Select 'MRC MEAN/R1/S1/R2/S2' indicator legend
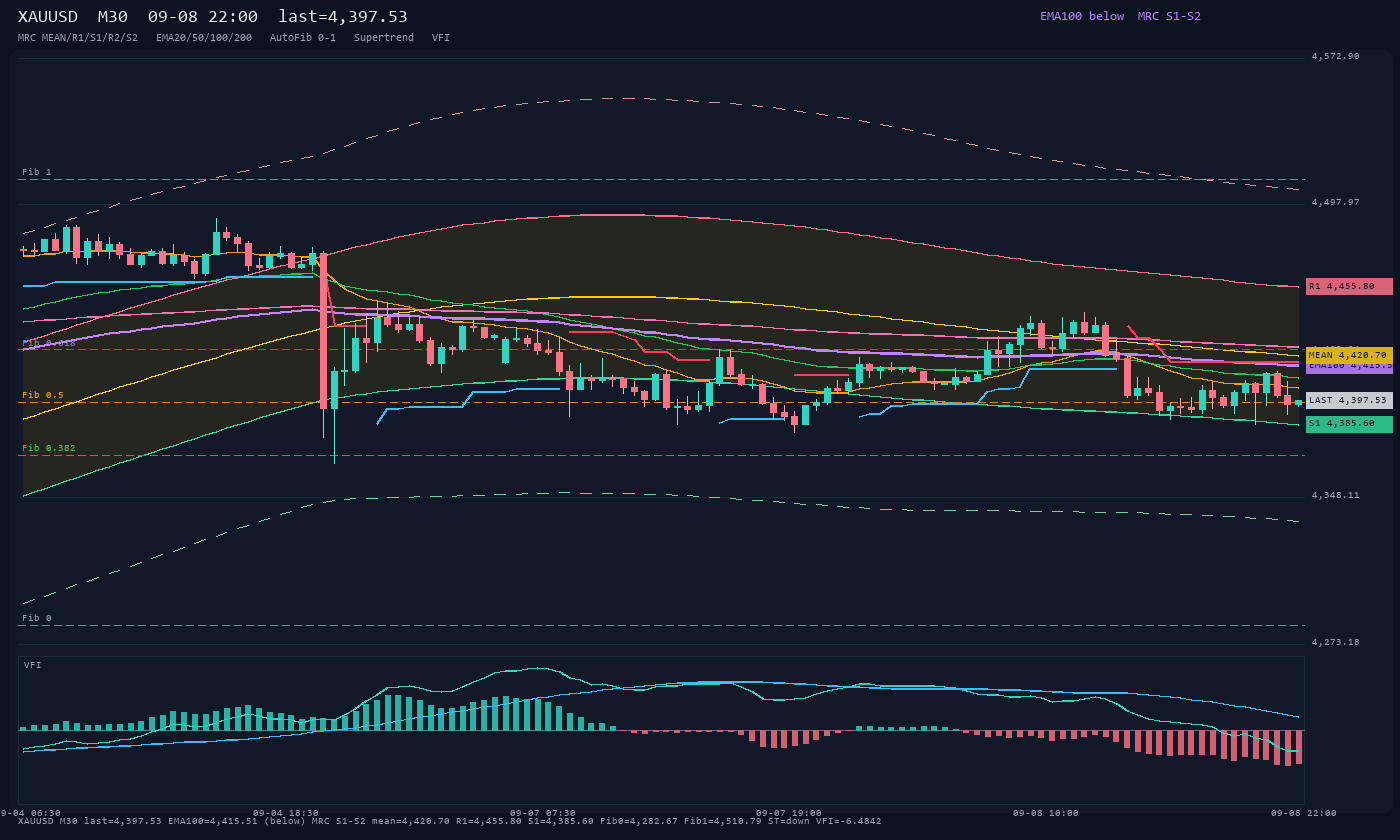Screen dimensions: 1400x840 coord(78,37)
